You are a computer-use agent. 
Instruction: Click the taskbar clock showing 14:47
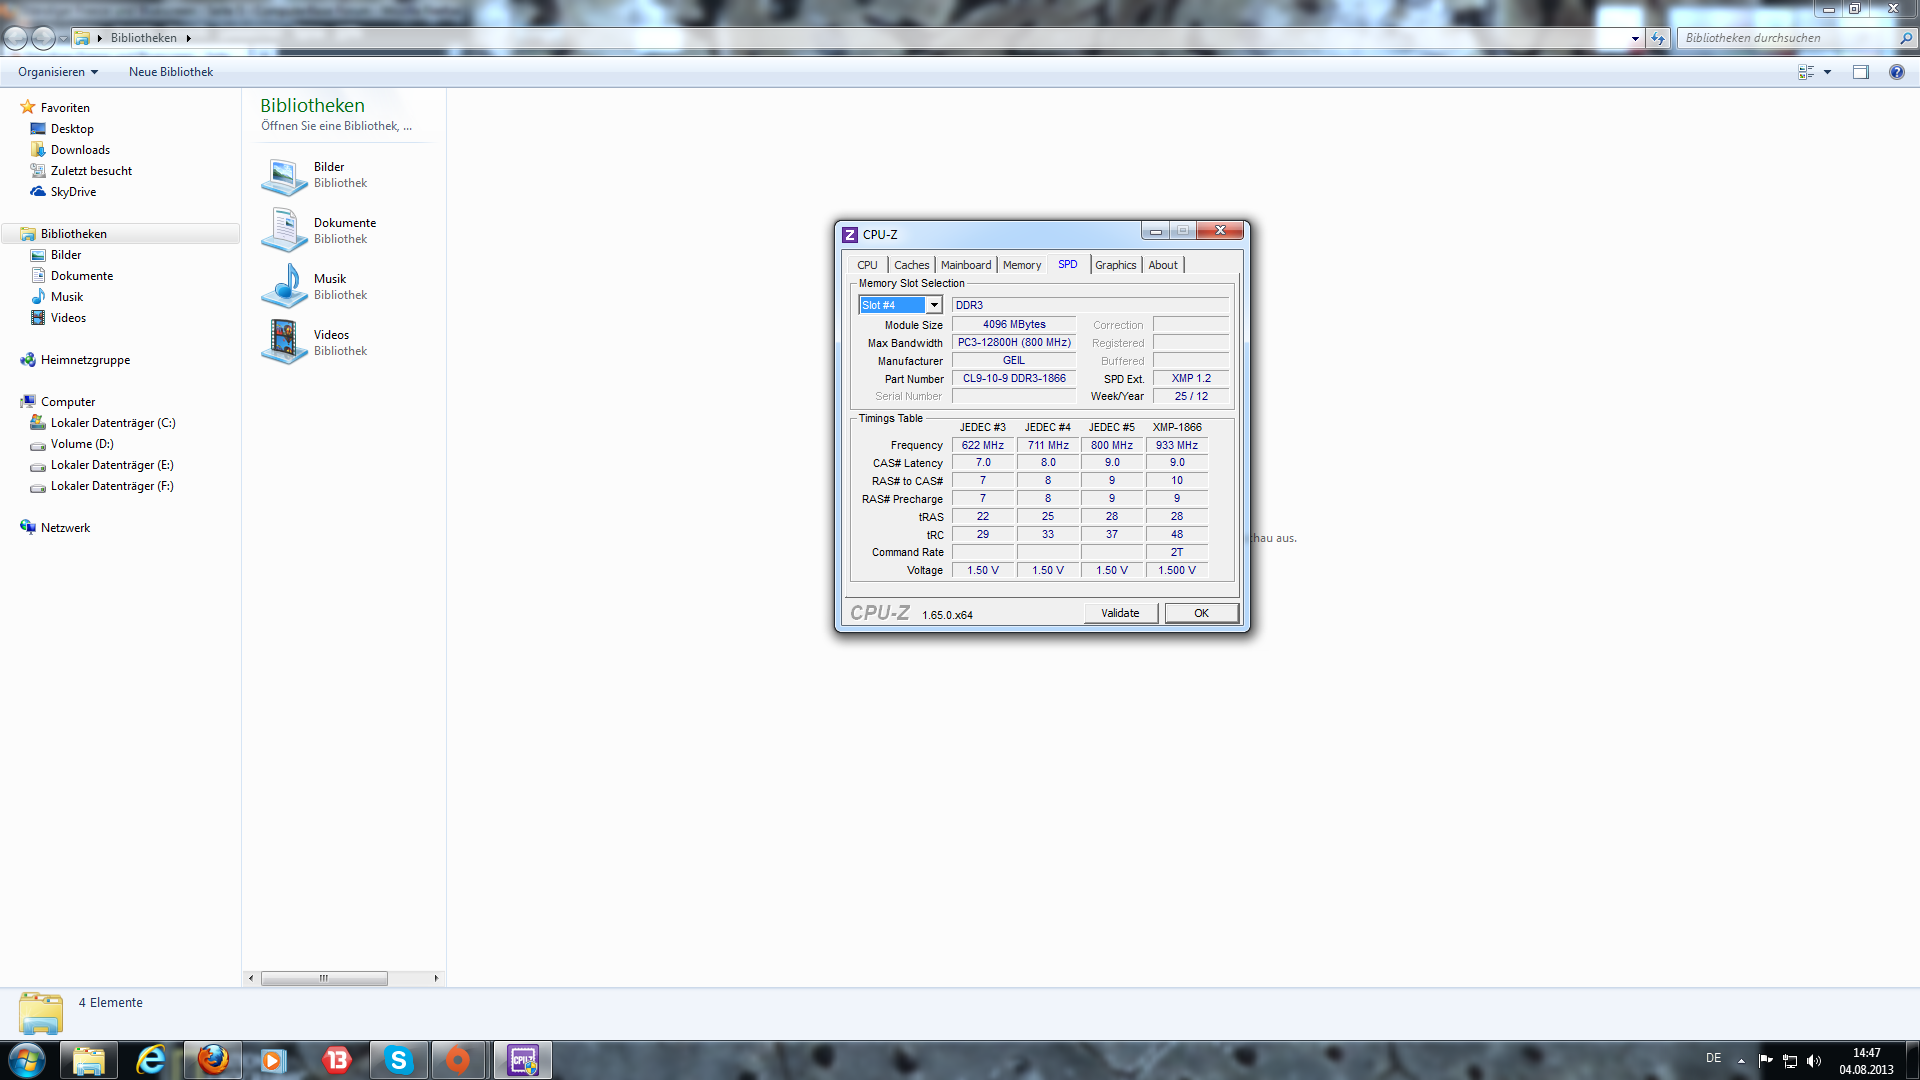1866,1061
